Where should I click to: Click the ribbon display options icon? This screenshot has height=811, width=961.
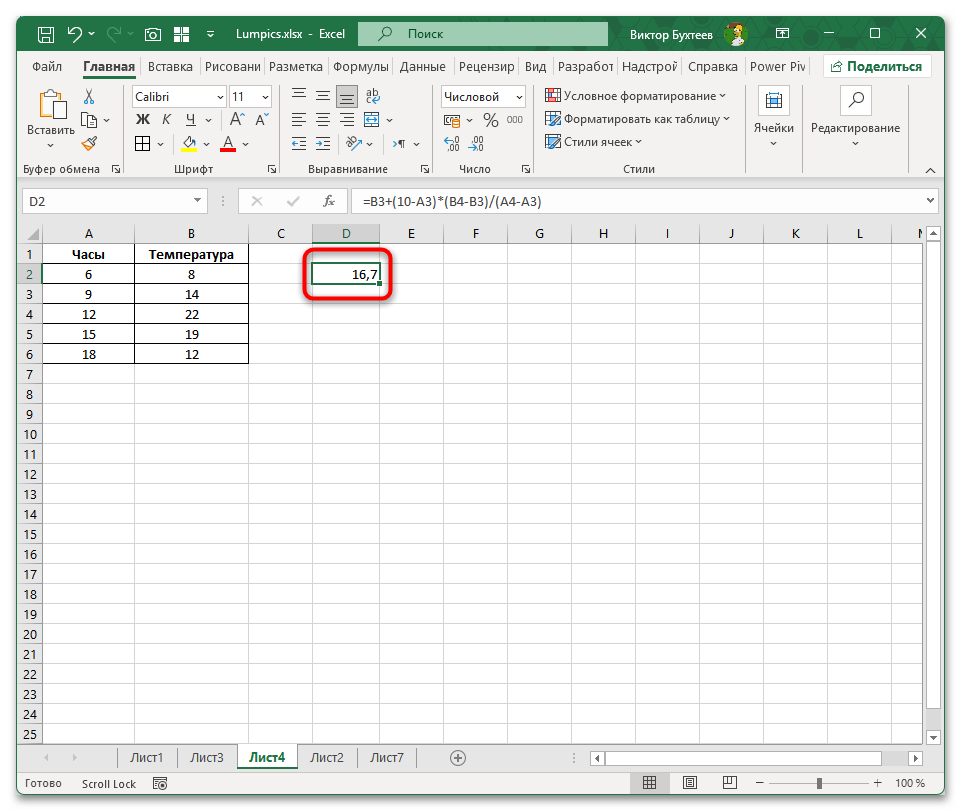(783, 34)
